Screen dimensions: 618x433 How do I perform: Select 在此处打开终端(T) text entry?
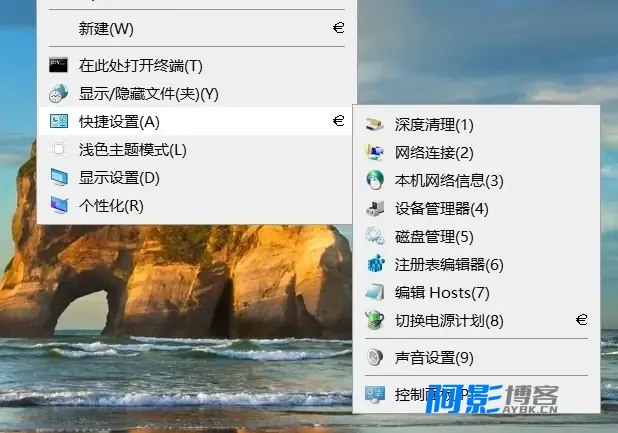point(141,66)
